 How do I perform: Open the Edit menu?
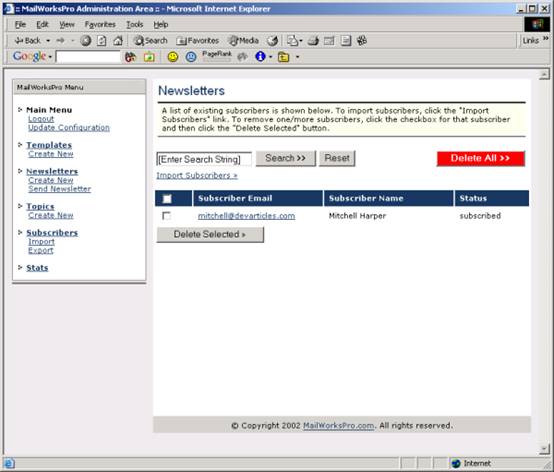[42, 24]
